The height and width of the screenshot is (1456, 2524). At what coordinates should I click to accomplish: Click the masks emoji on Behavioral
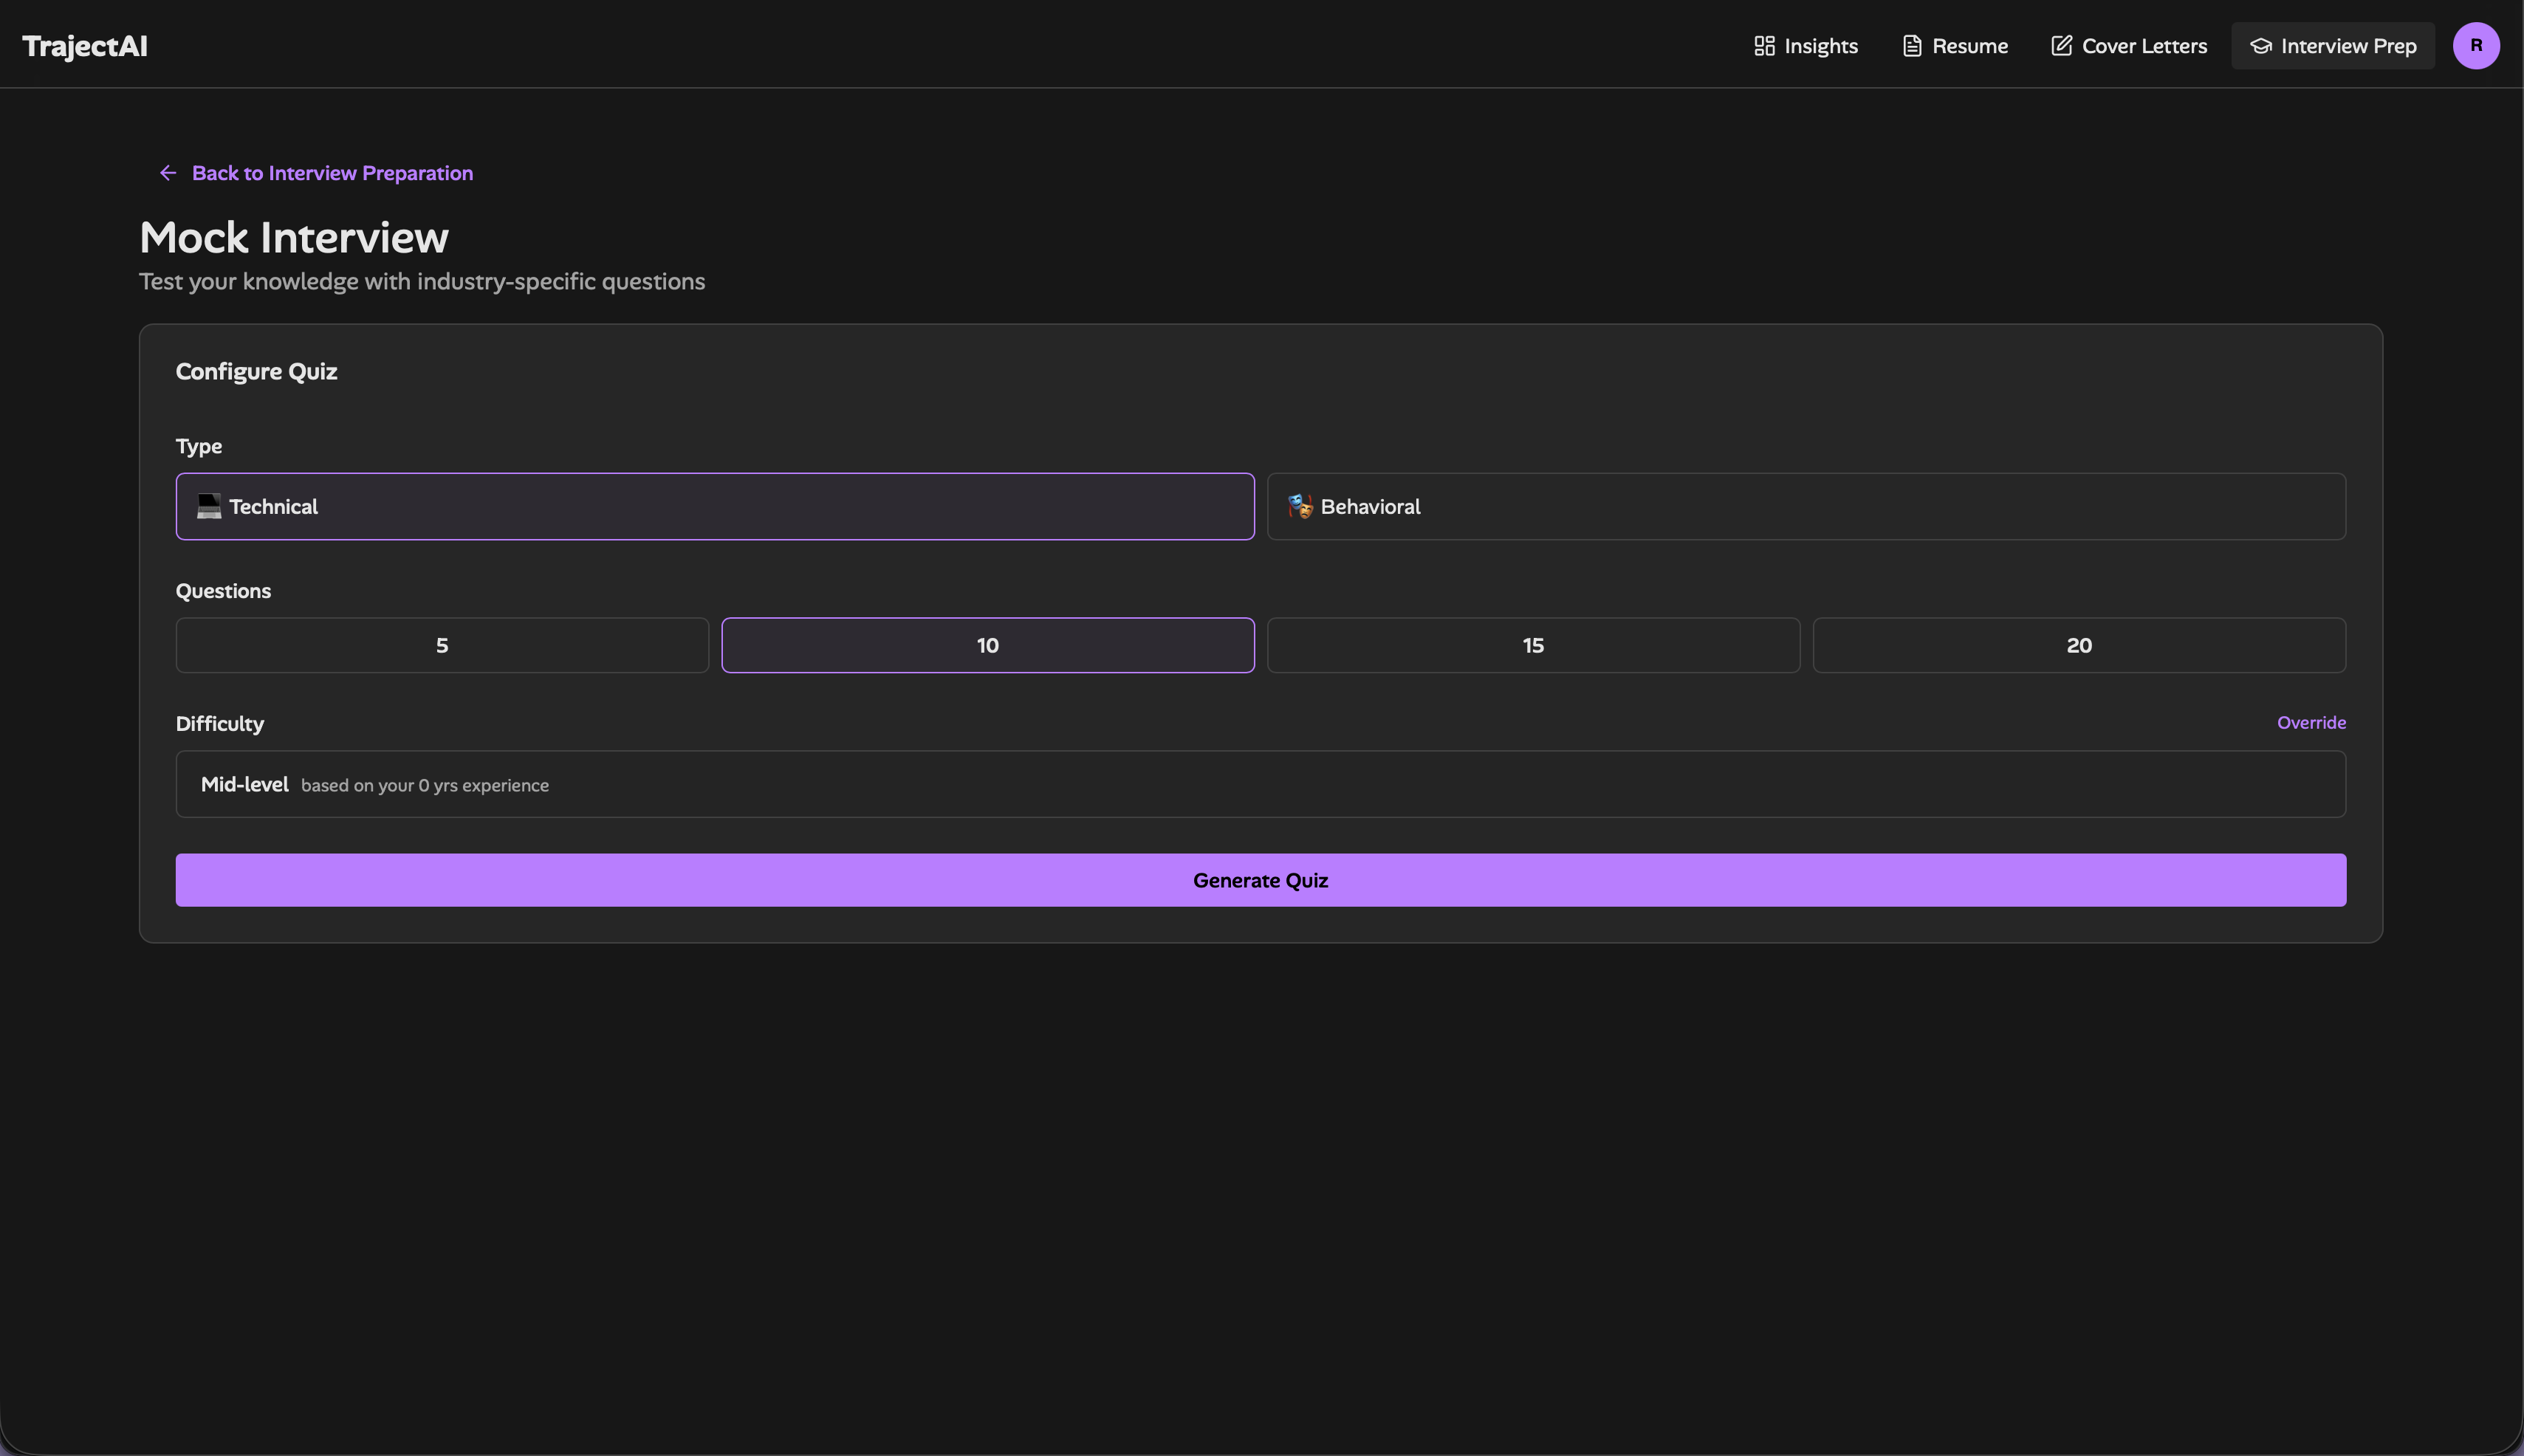[1300, 506]
